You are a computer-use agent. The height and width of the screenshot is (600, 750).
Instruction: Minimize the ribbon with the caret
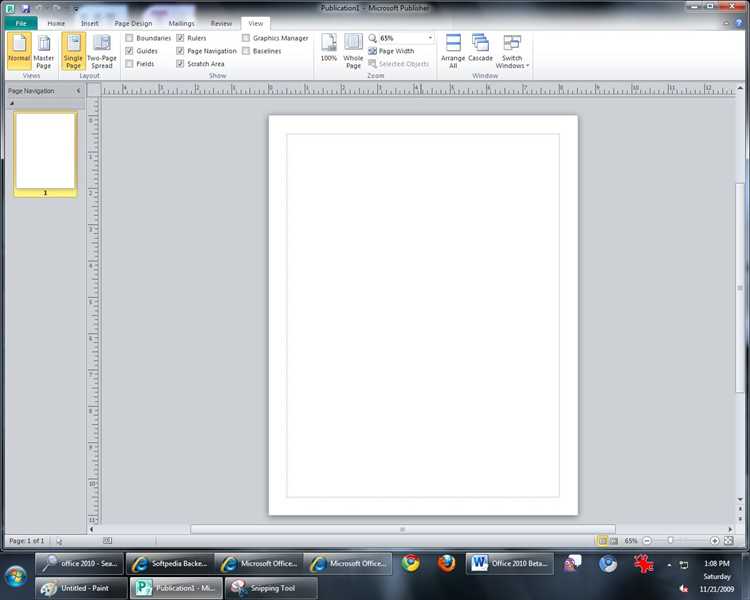(x=726, y=23)
